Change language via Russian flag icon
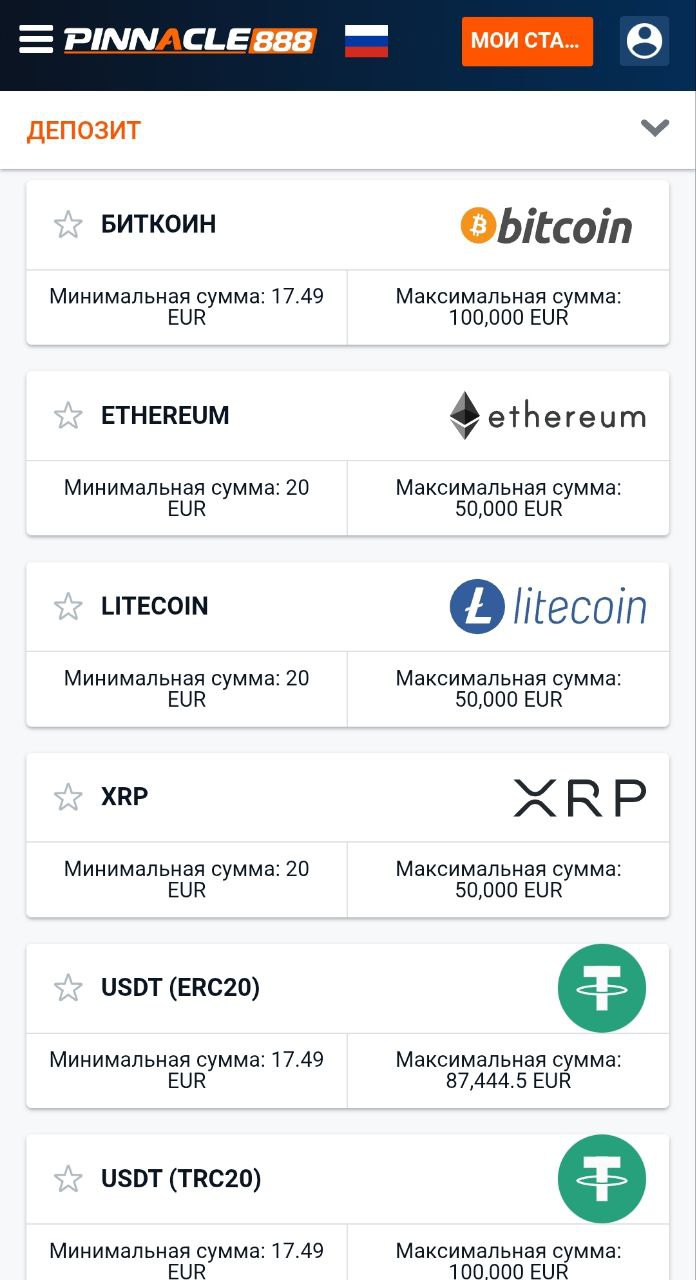This screenshot has width=696, height=1280. 366,41
